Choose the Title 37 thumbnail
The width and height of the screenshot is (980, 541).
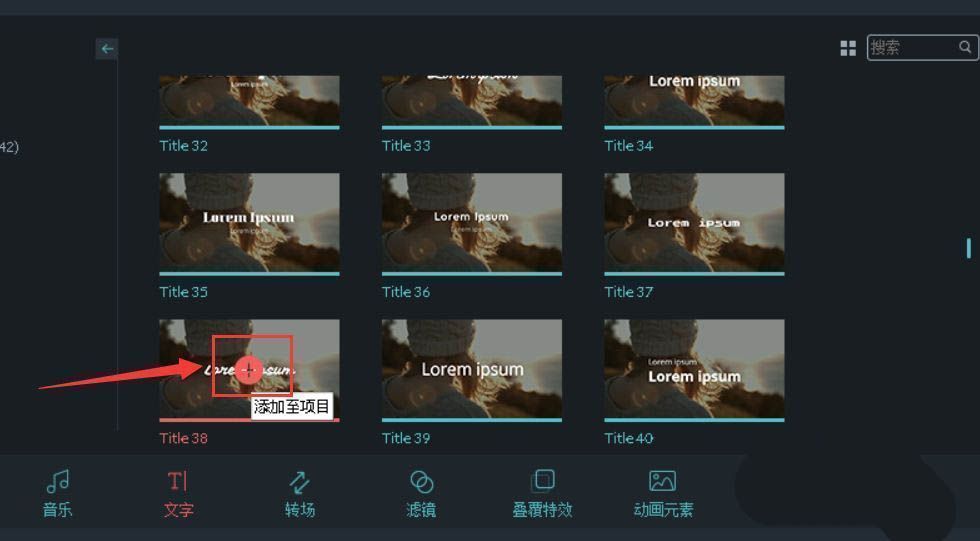pos(694,222)
